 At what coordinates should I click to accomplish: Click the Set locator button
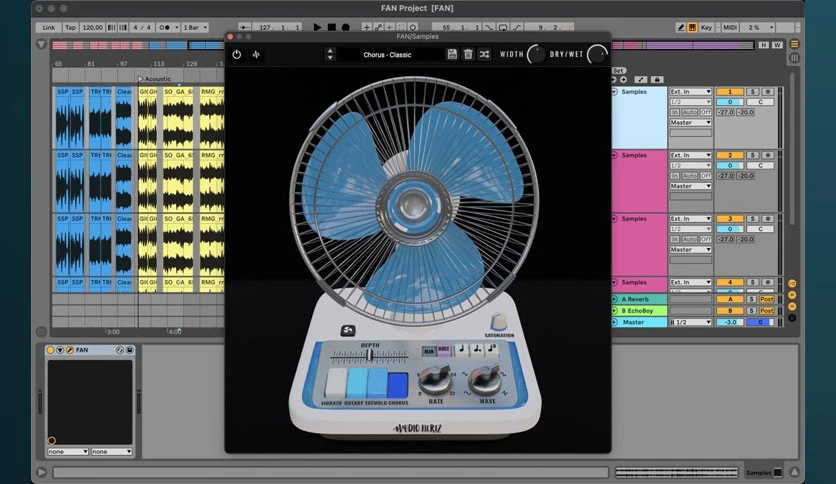(618, 70)
